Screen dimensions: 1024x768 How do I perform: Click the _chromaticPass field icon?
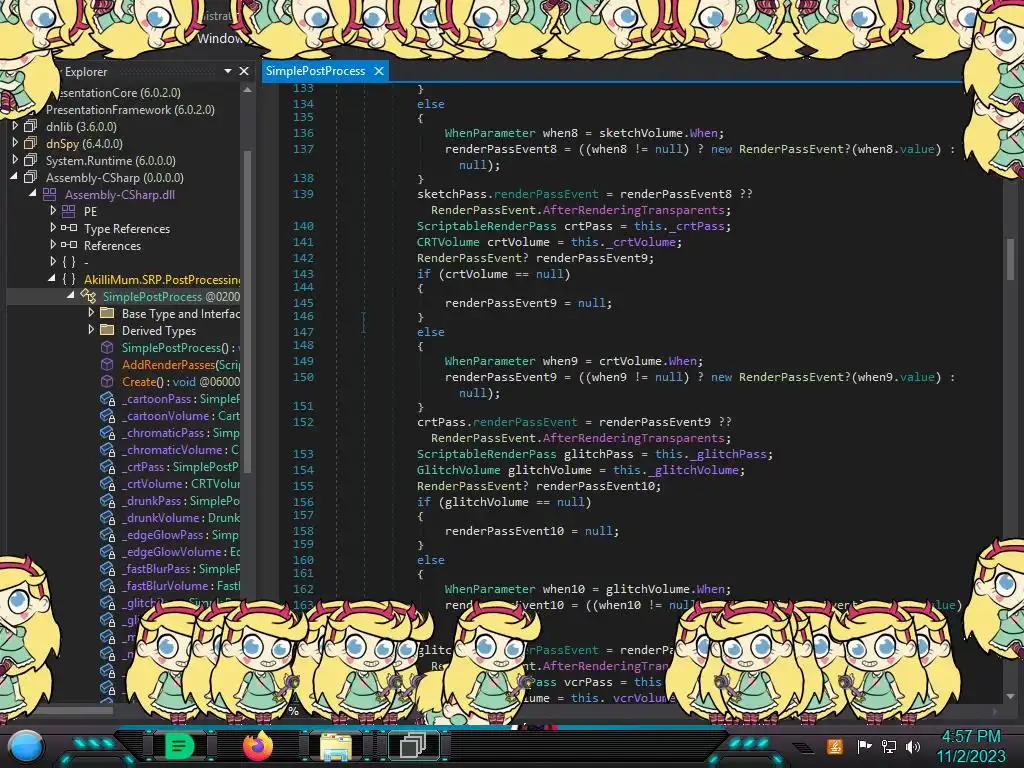pyautogui.click(x=108, y=433)
